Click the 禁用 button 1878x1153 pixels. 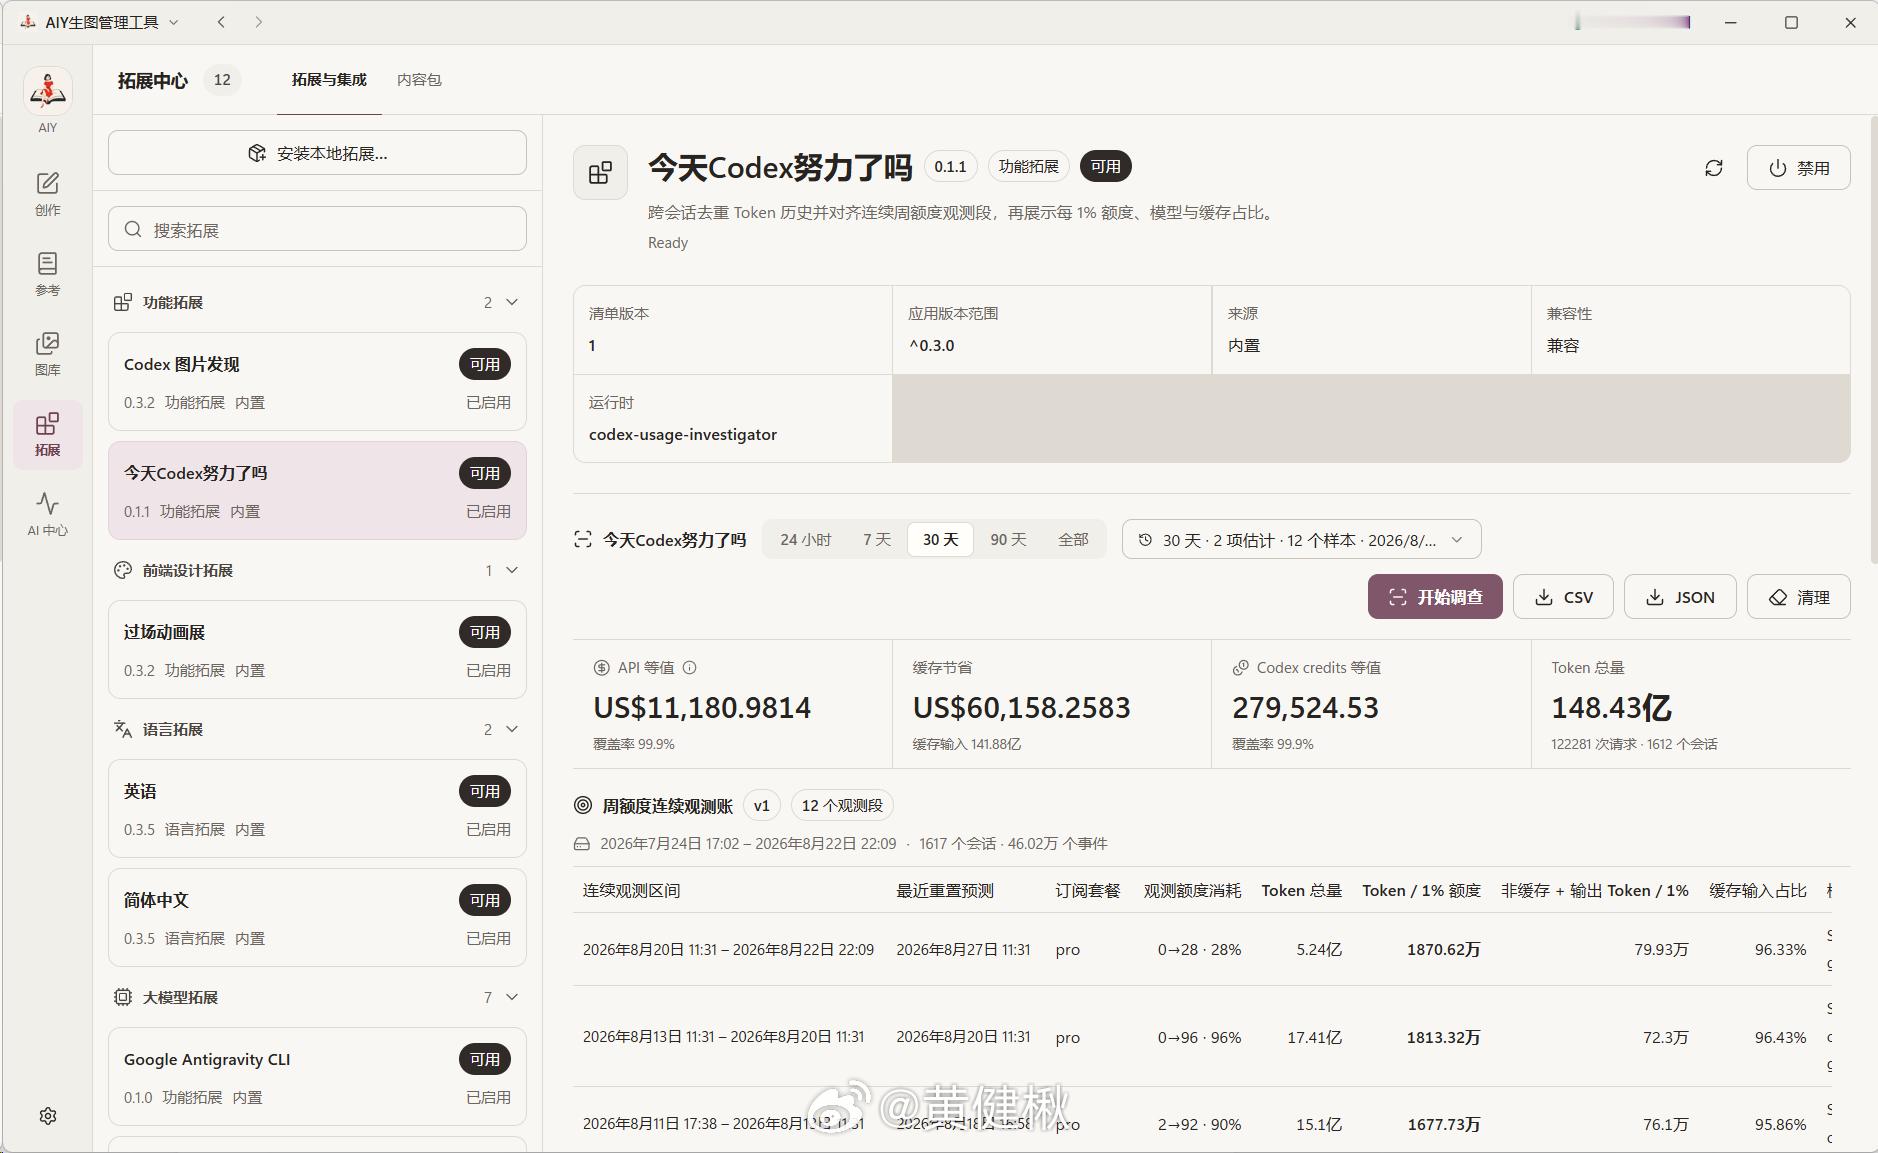1798,168
